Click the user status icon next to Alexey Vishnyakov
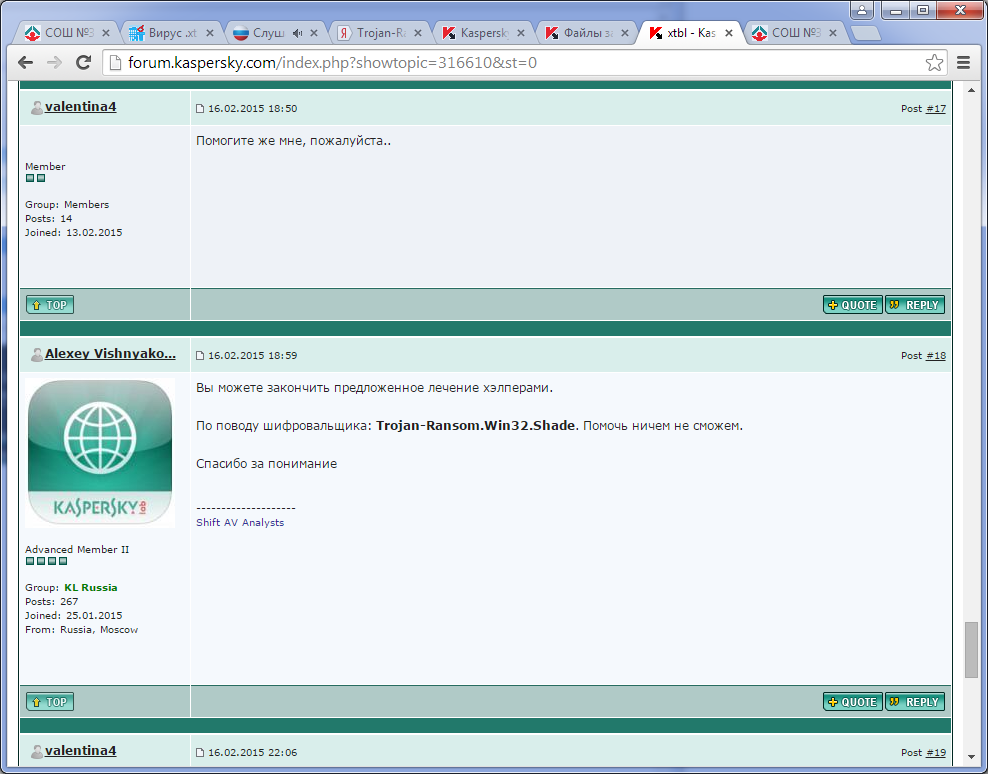 click(x=36, y=355)
